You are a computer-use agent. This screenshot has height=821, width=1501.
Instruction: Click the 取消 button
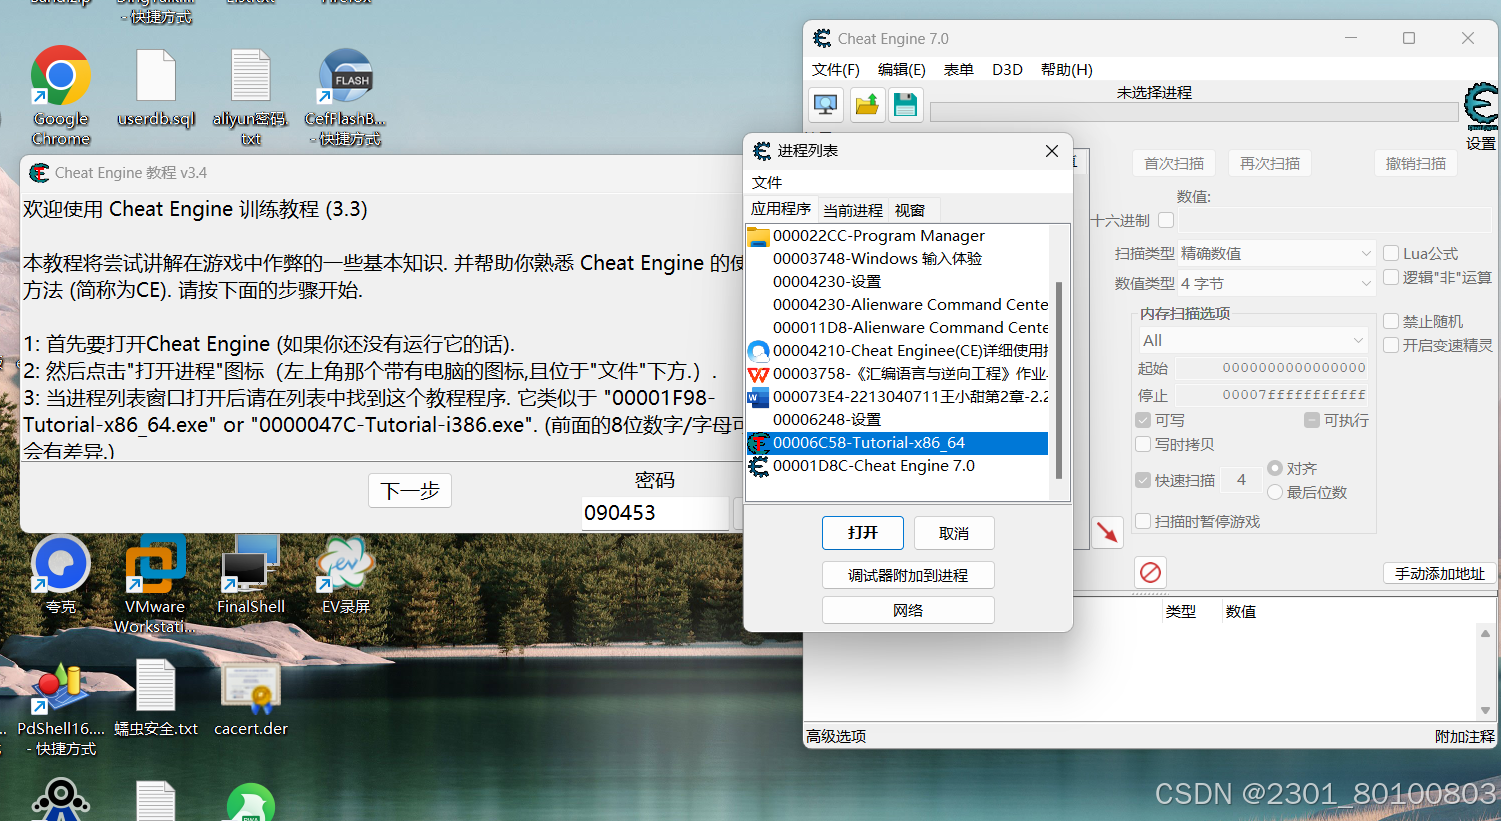pyautogui.click(x=954, y=533)
